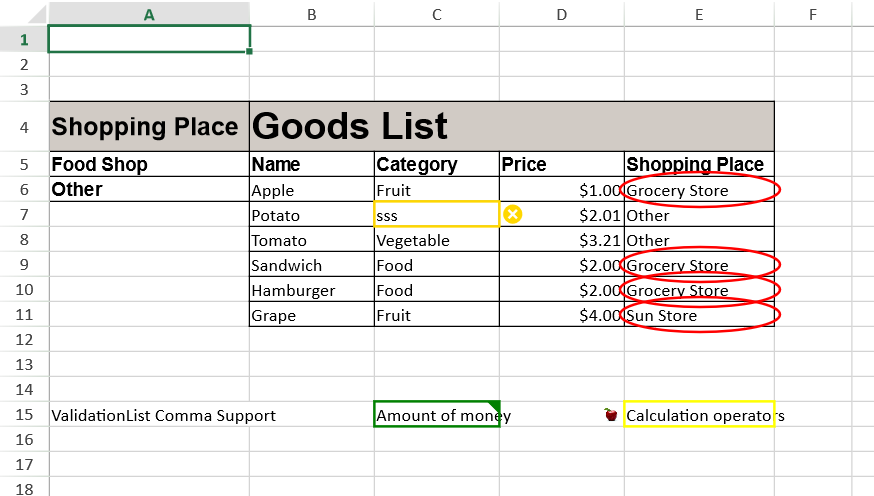Click the 'Price' header cell

pyautogui.click(x=561, y=164)
